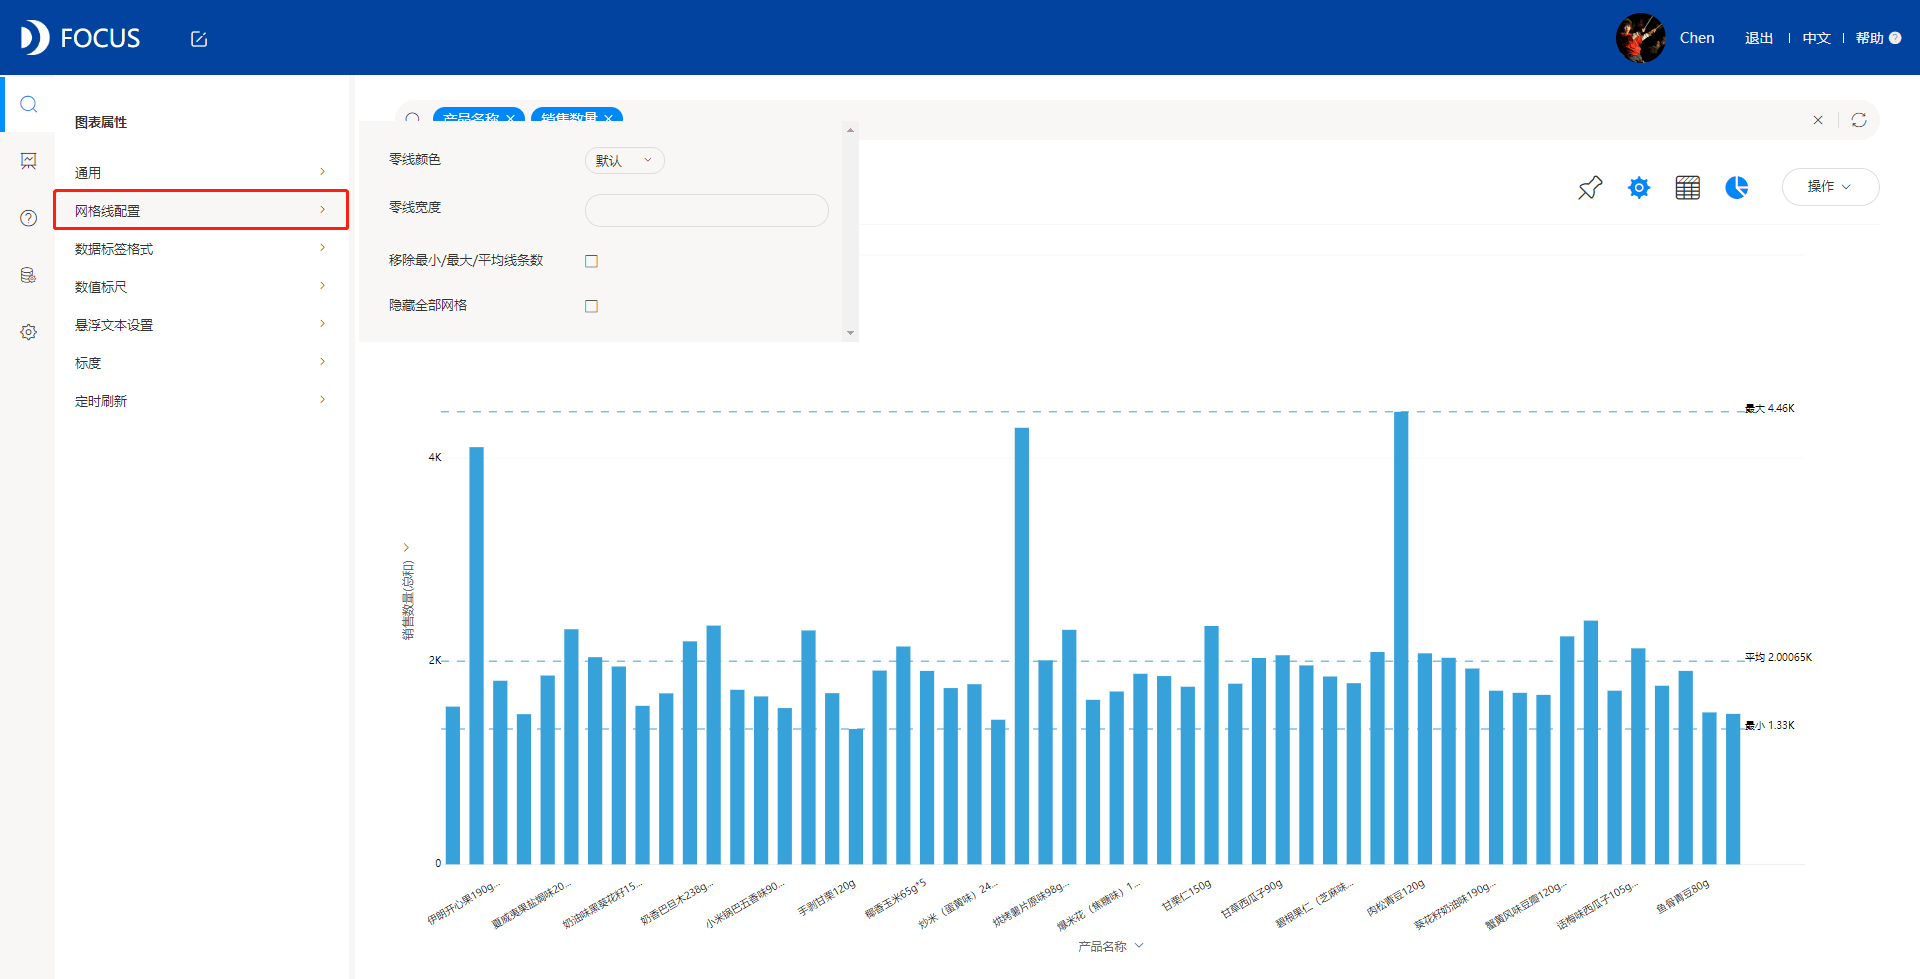The image size is (1920, 979).
Task: Open the 操作 dropdown button
Action: tap(1830, 187)
